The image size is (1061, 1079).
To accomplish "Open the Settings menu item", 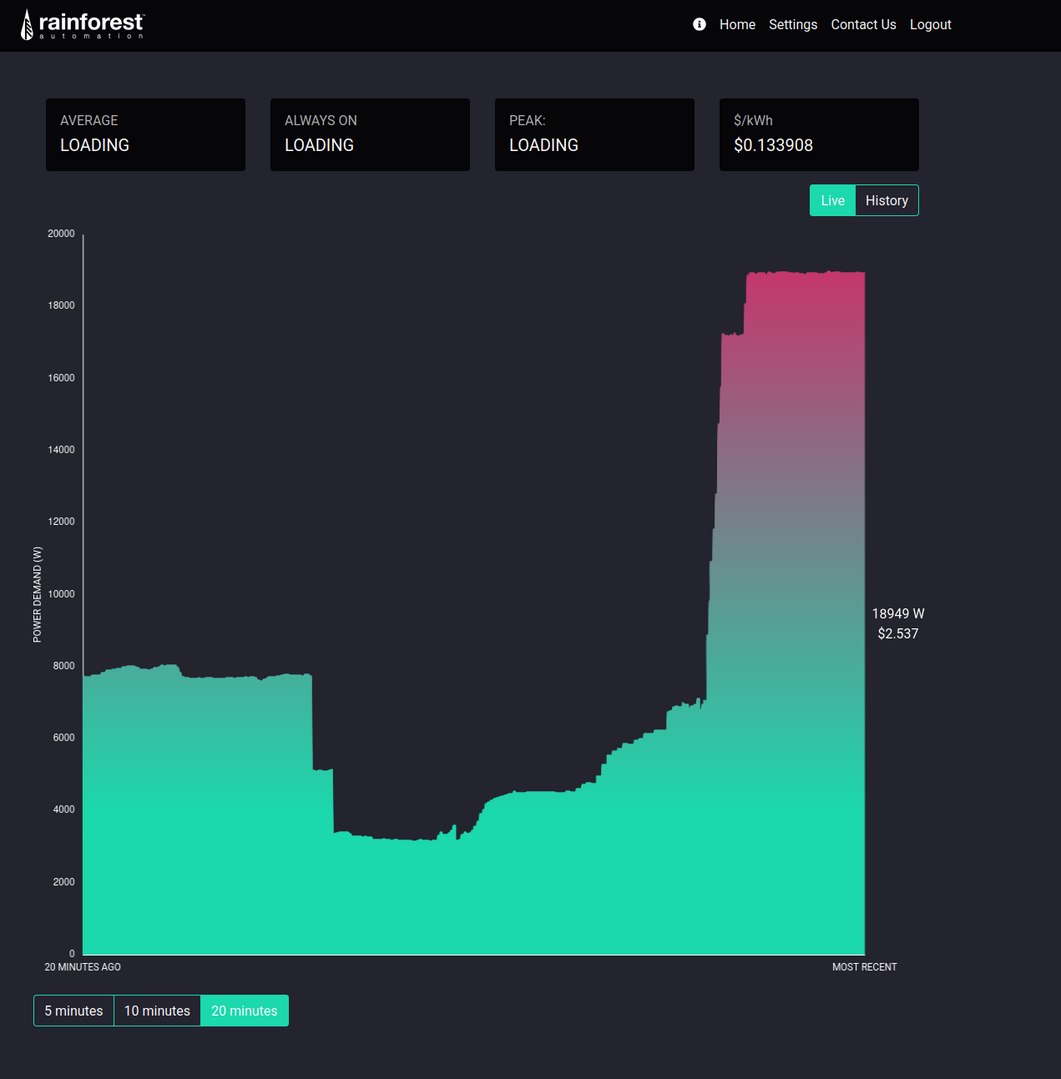I will click(792, 24).
